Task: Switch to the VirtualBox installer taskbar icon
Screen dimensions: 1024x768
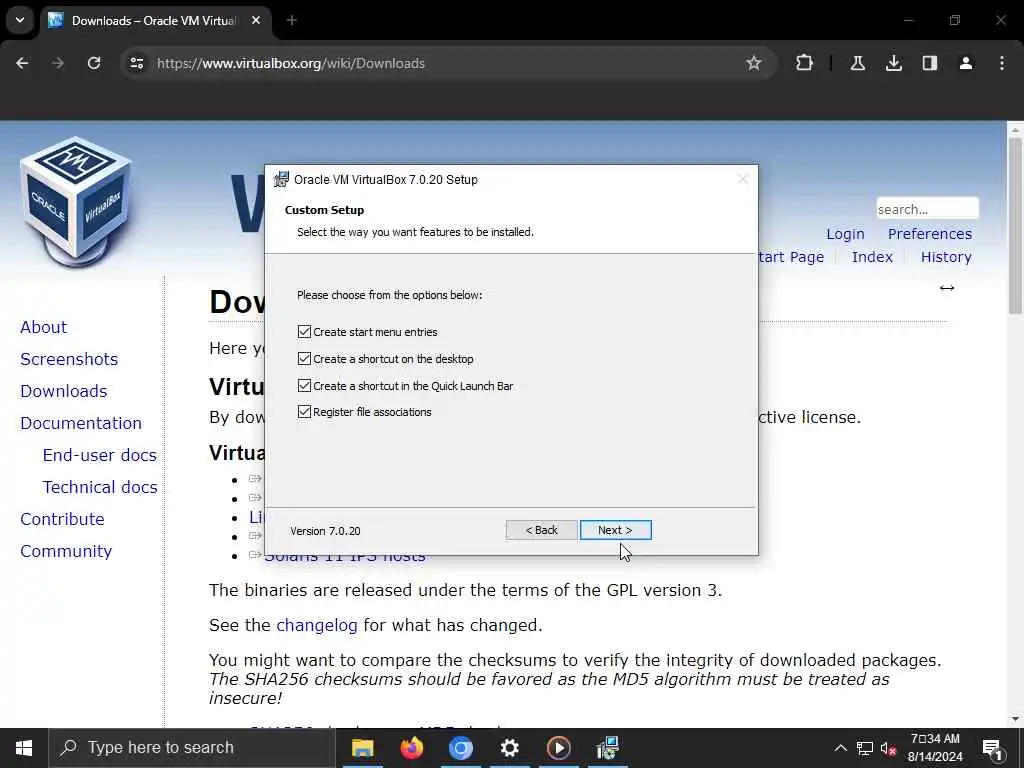Action: [607, 748]
